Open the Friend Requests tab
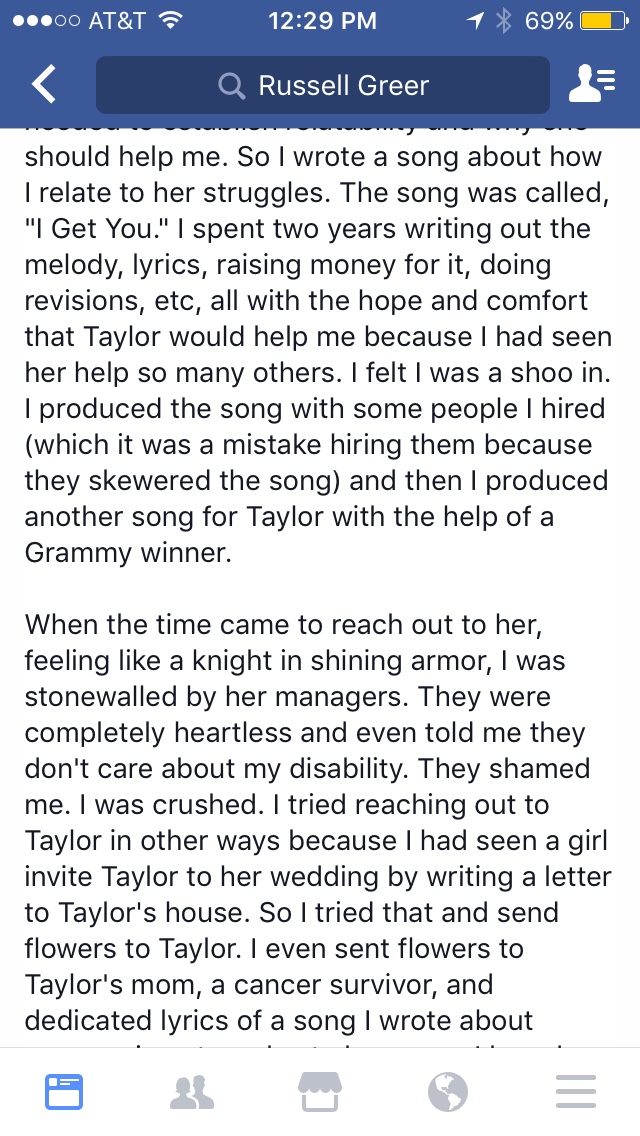 (x=192, y=1092)
